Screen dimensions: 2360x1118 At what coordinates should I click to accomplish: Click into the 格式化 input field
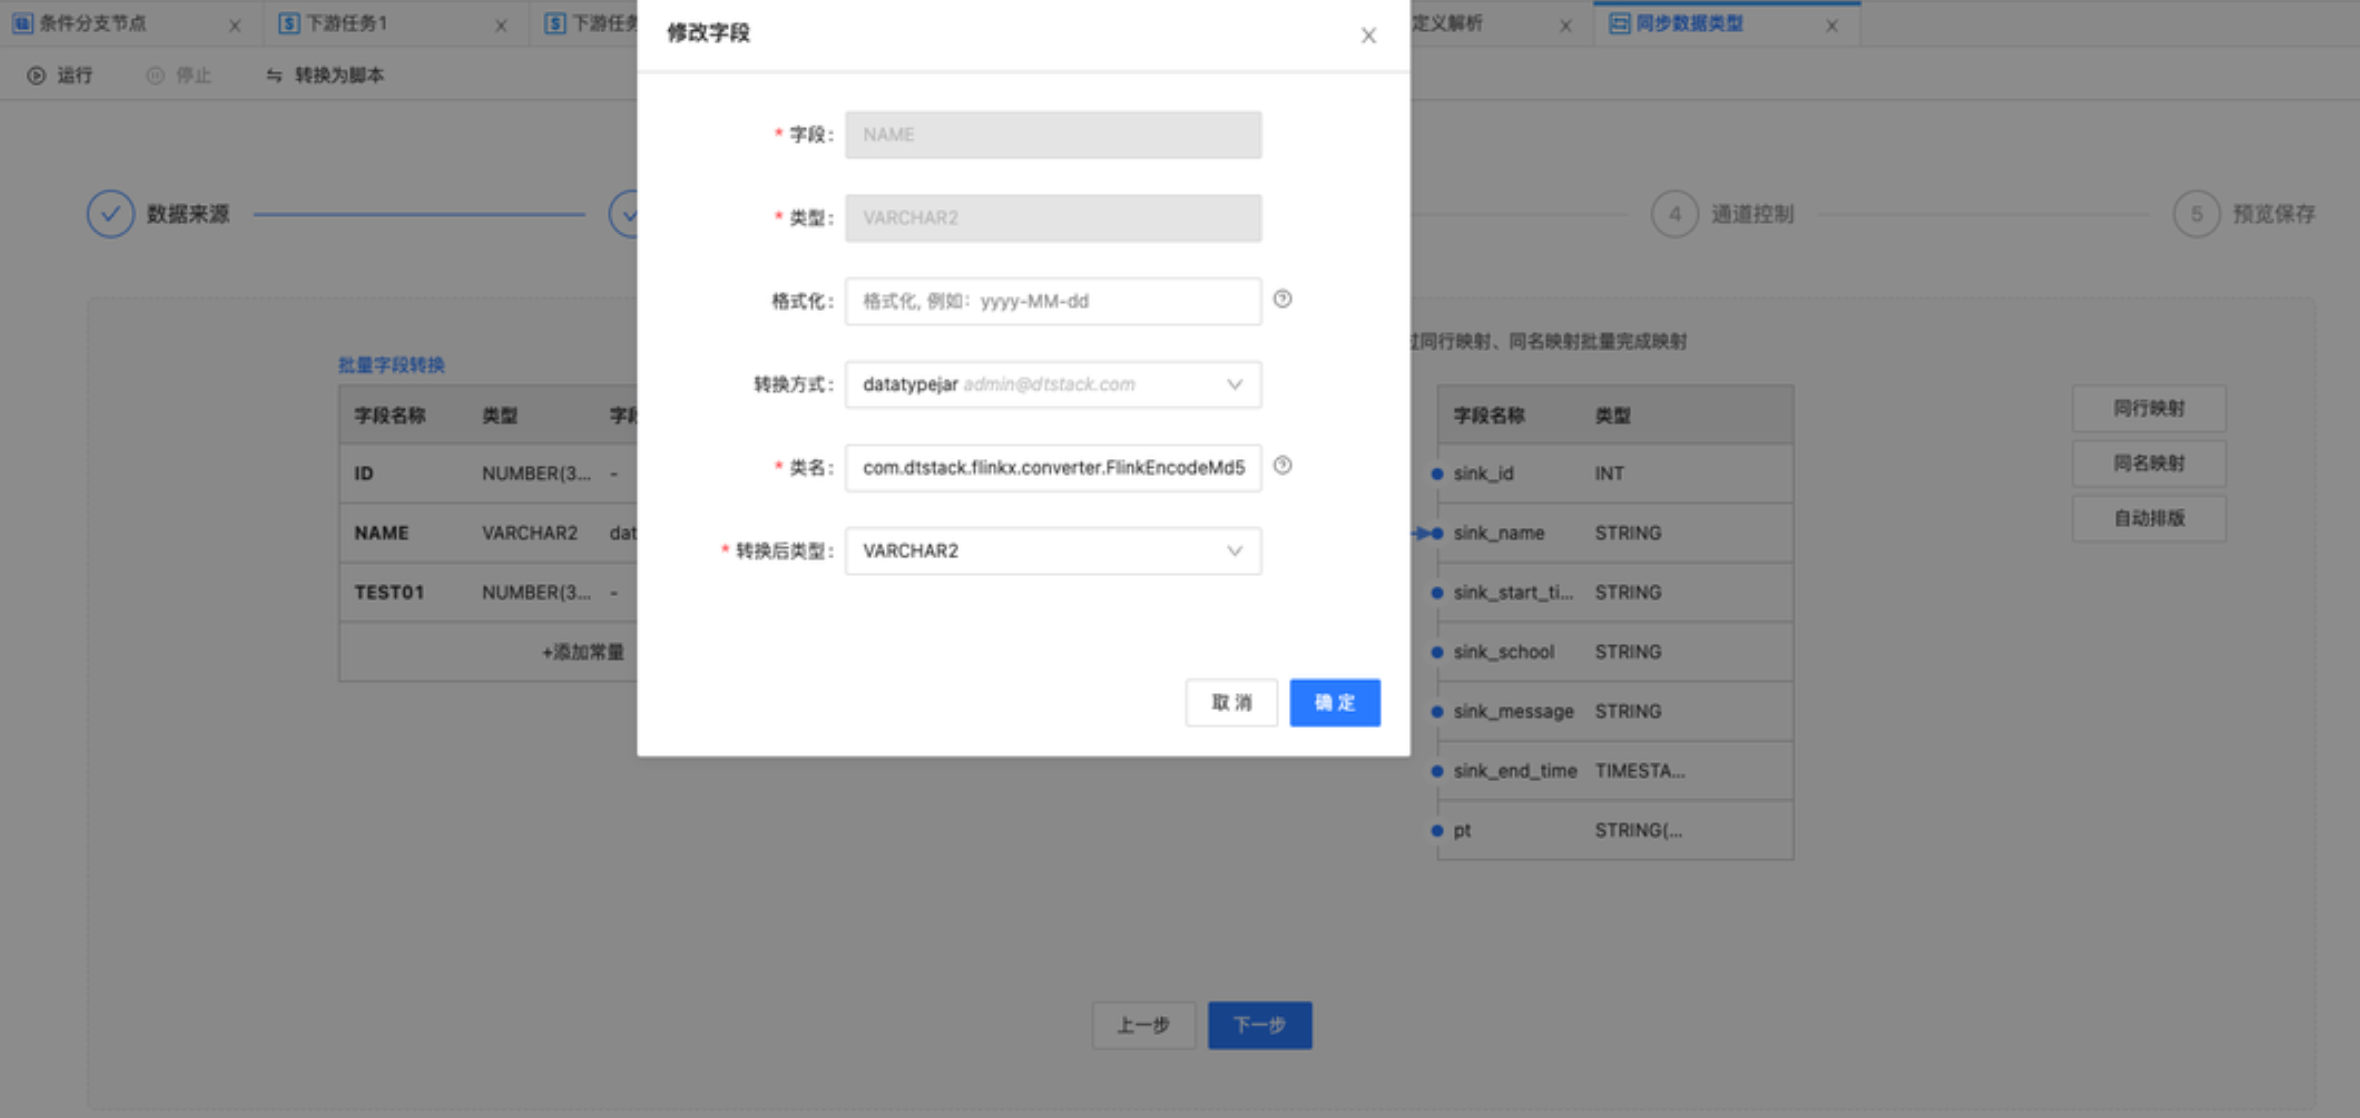[x=1052, y=301]
